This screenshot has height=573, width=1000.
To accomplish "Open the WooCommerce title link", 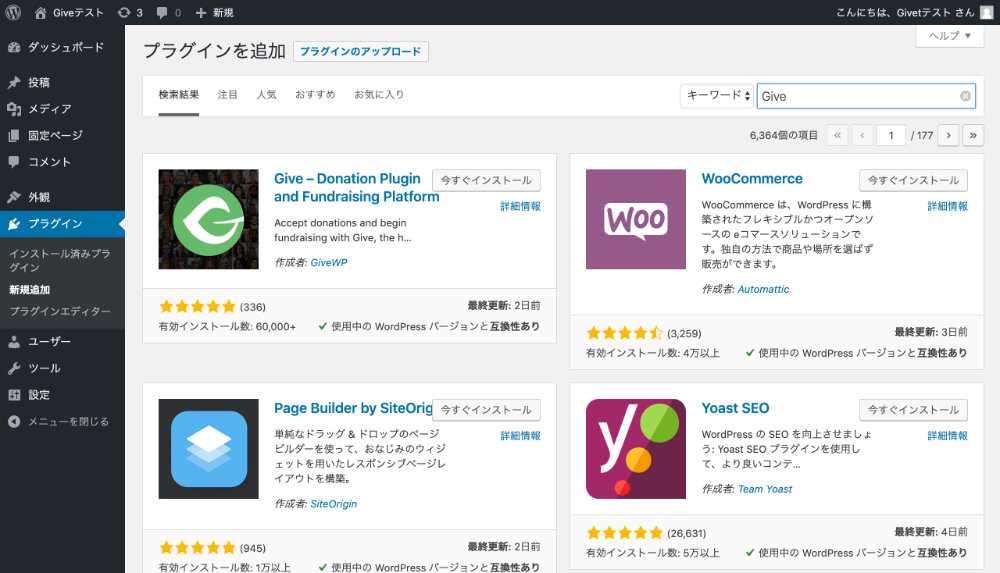I will point(752,179).
